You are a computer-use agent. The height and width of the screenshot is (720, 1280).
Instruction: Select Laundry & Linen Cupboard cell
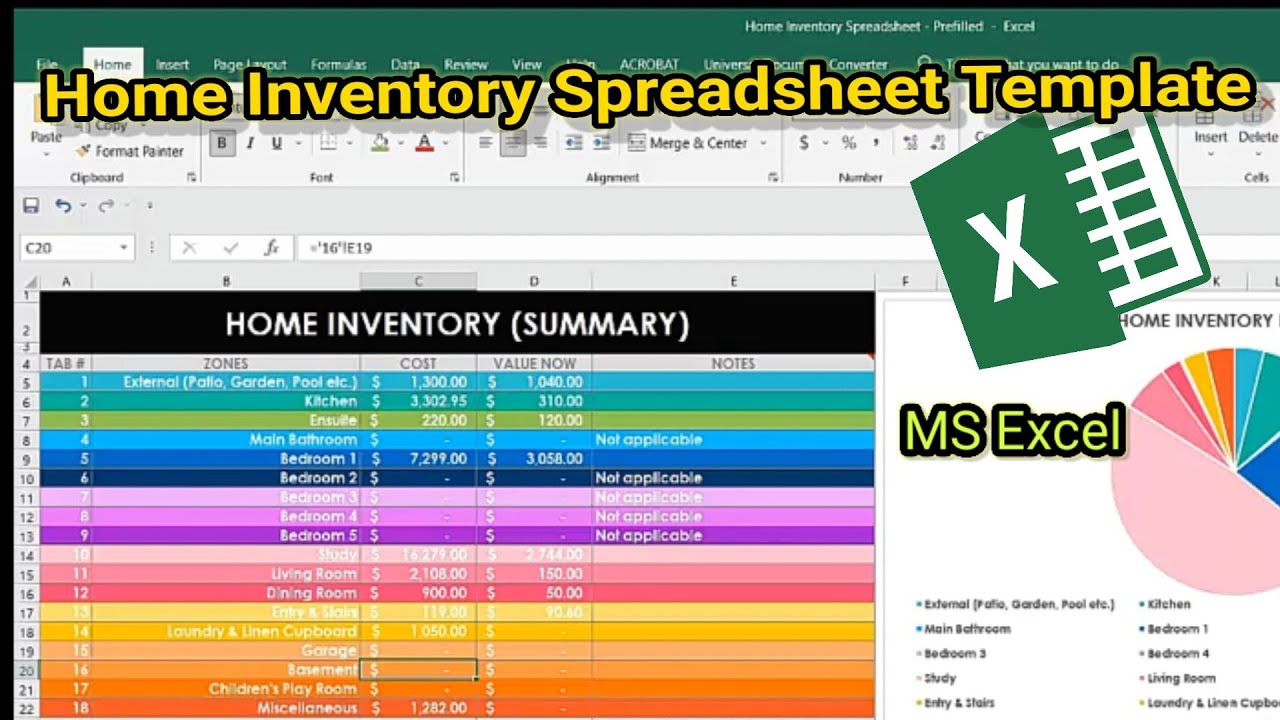pos(226,631)
